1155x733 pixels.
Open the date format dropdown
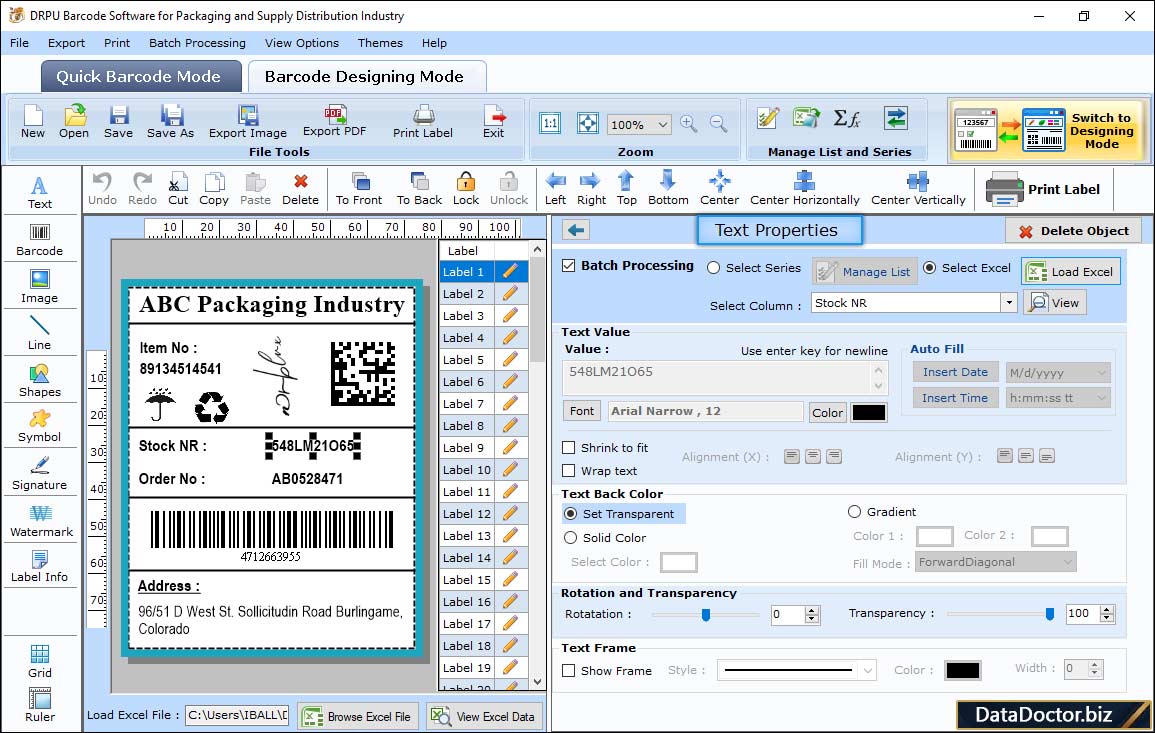1101,373
